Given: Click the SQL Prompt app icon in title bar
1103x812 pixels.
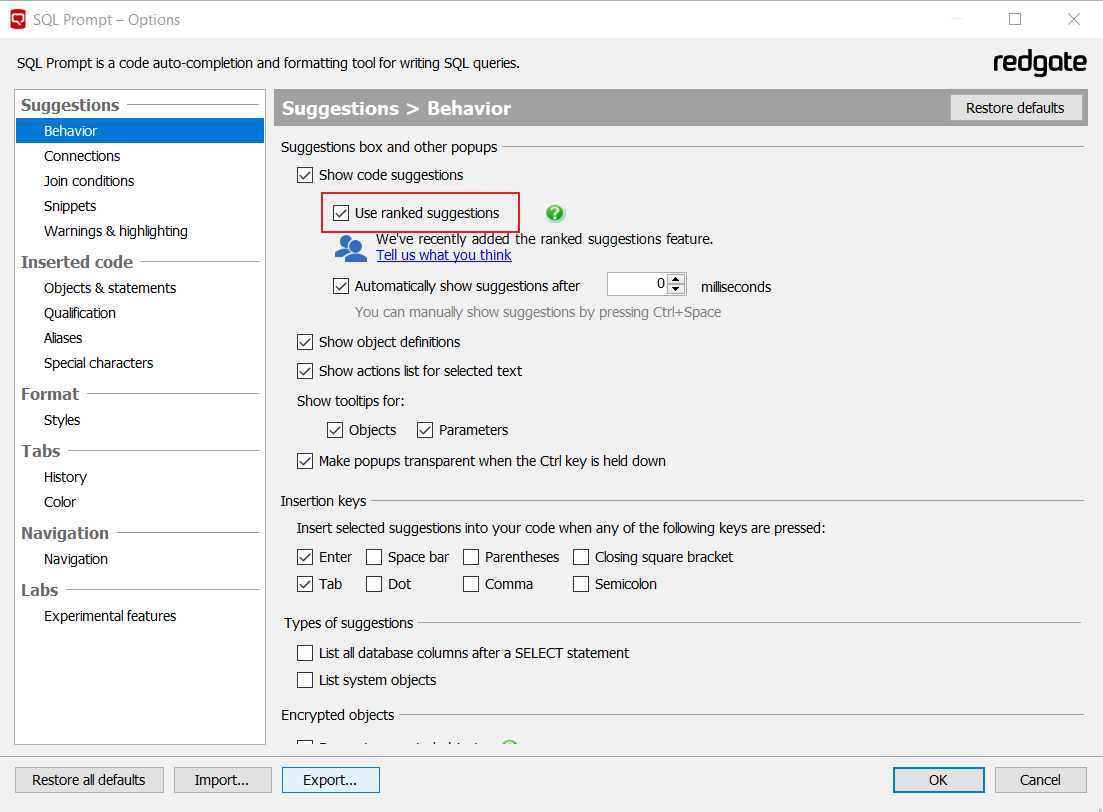Looking at the screenshot, I should (x=17, y=19).
